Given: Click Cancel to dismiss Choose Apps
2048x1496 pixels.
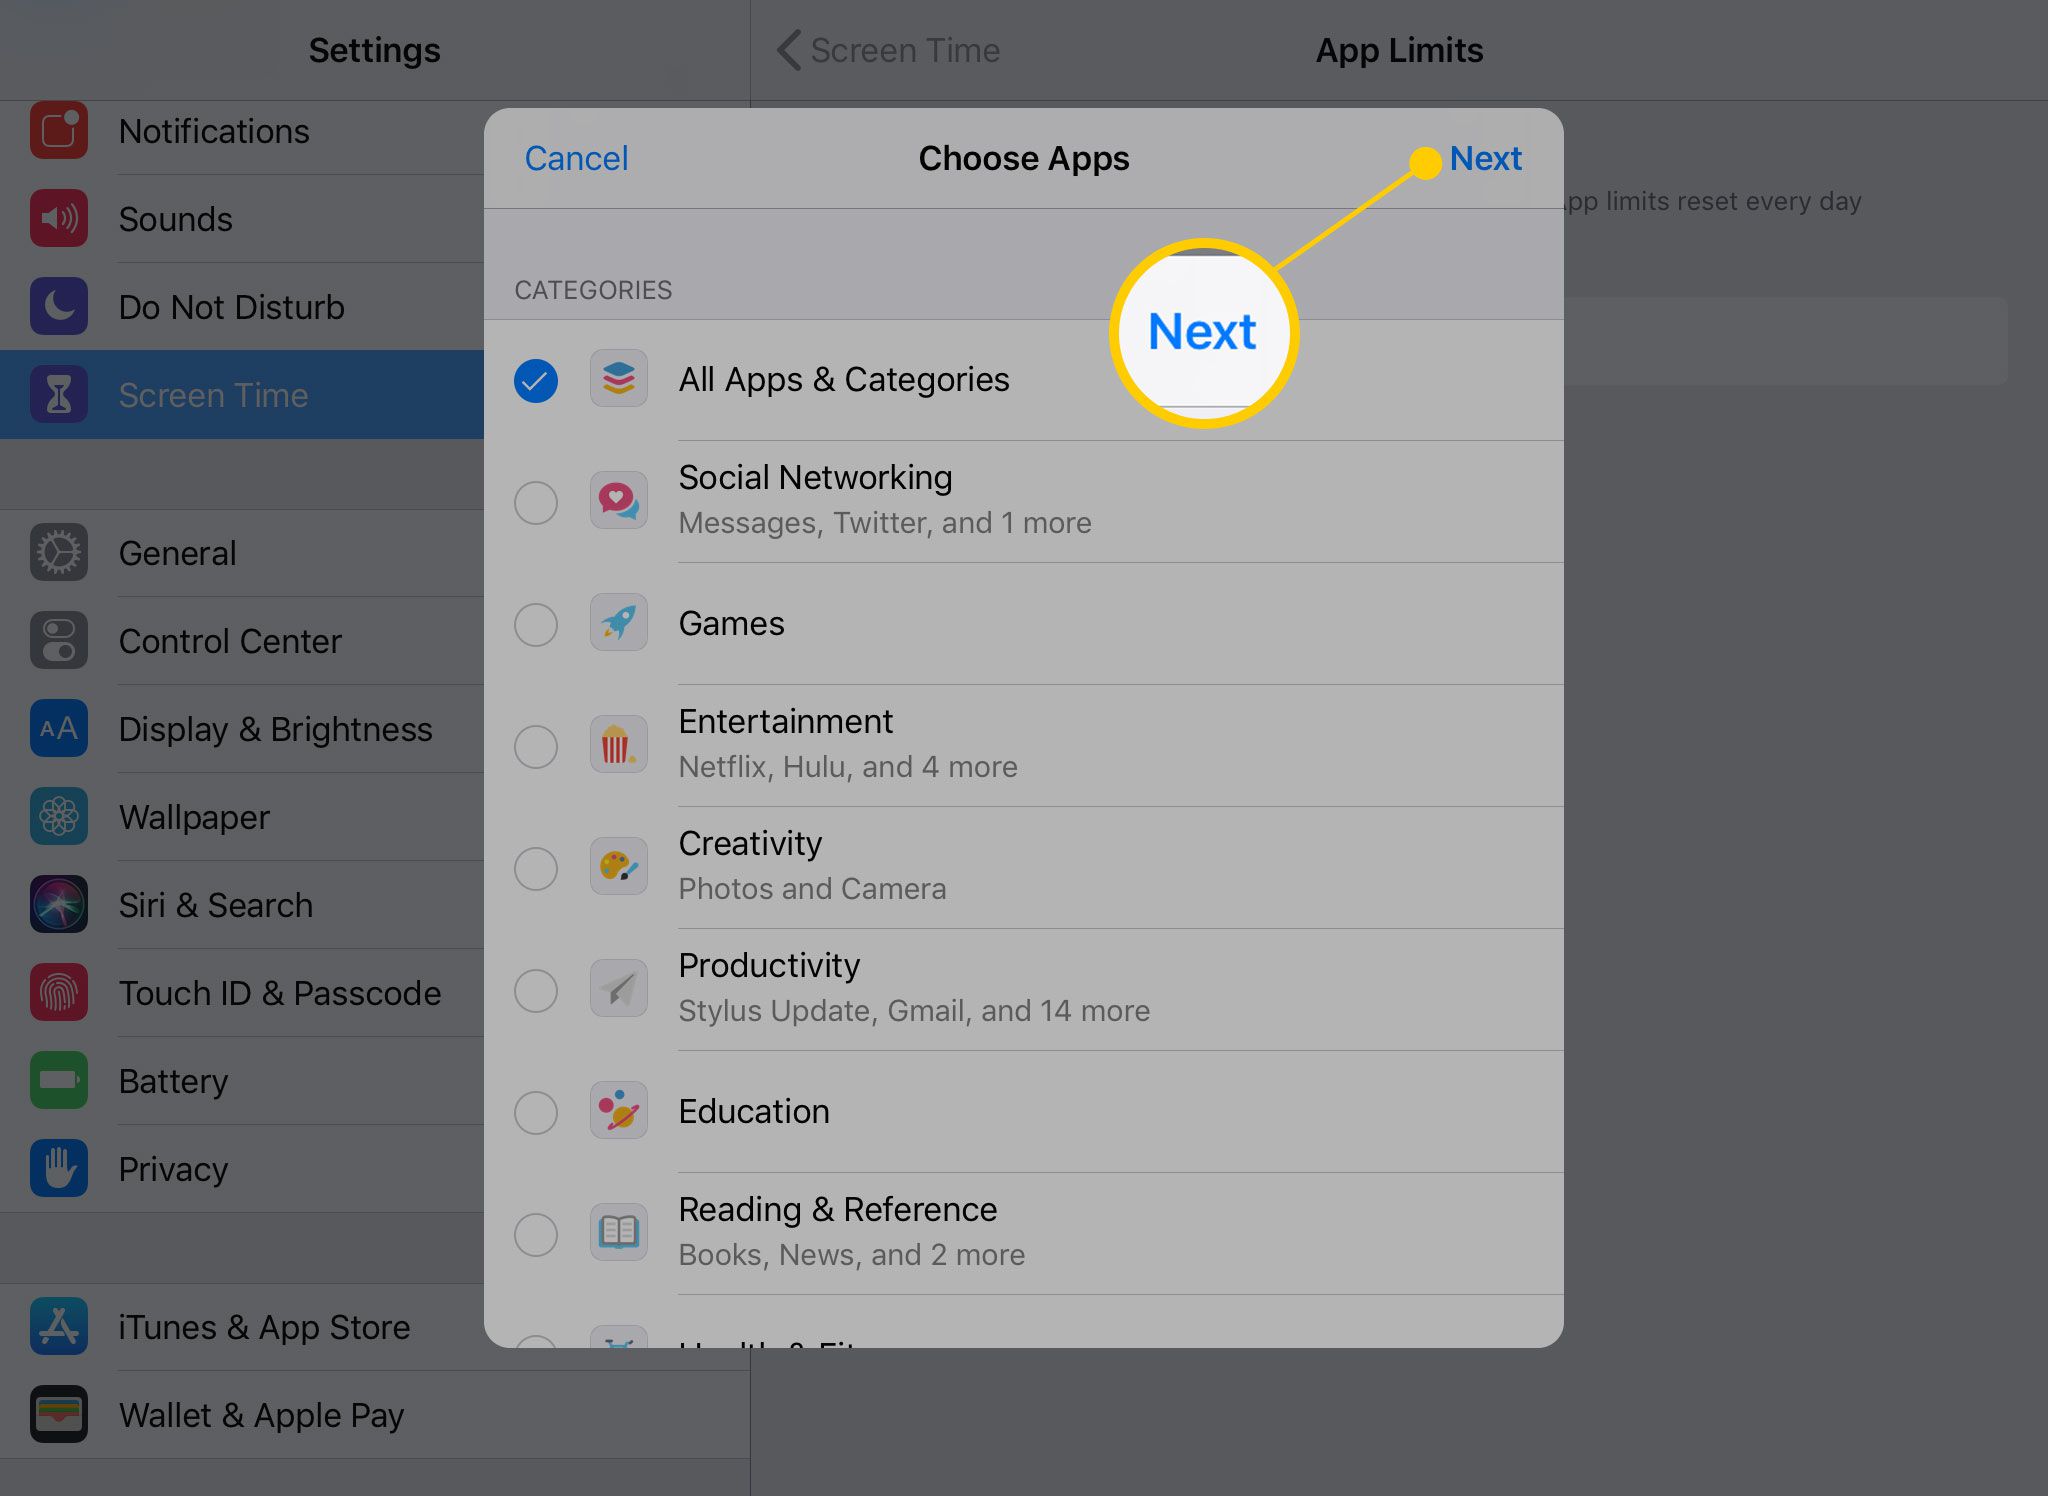Looking at the screenshot, I should point(576,157).
